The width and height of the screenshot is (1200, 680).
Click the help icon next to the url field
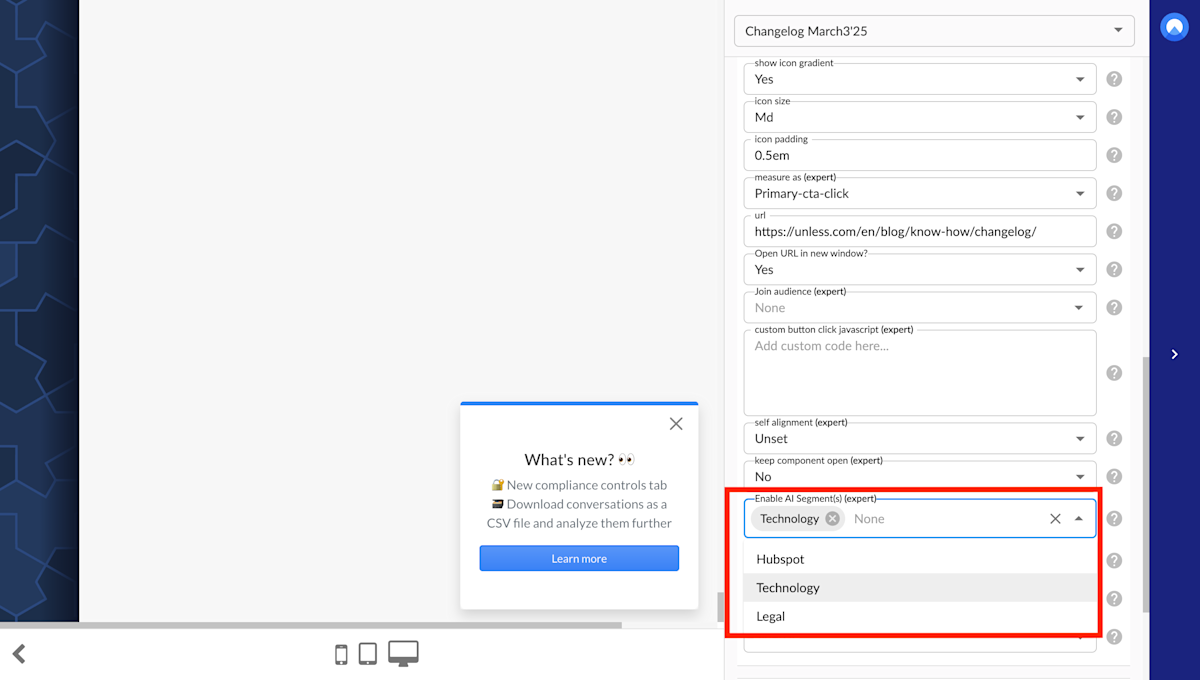coord(1114,231)
